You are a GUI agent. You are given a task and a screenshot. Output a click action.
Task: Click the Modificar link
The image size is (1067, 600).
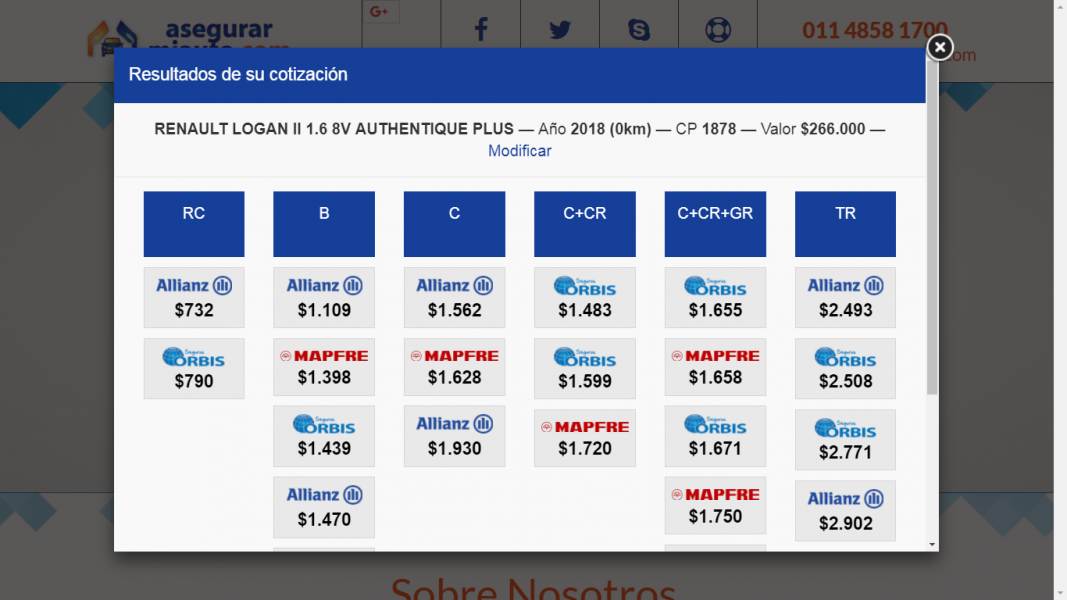(519, 151)
